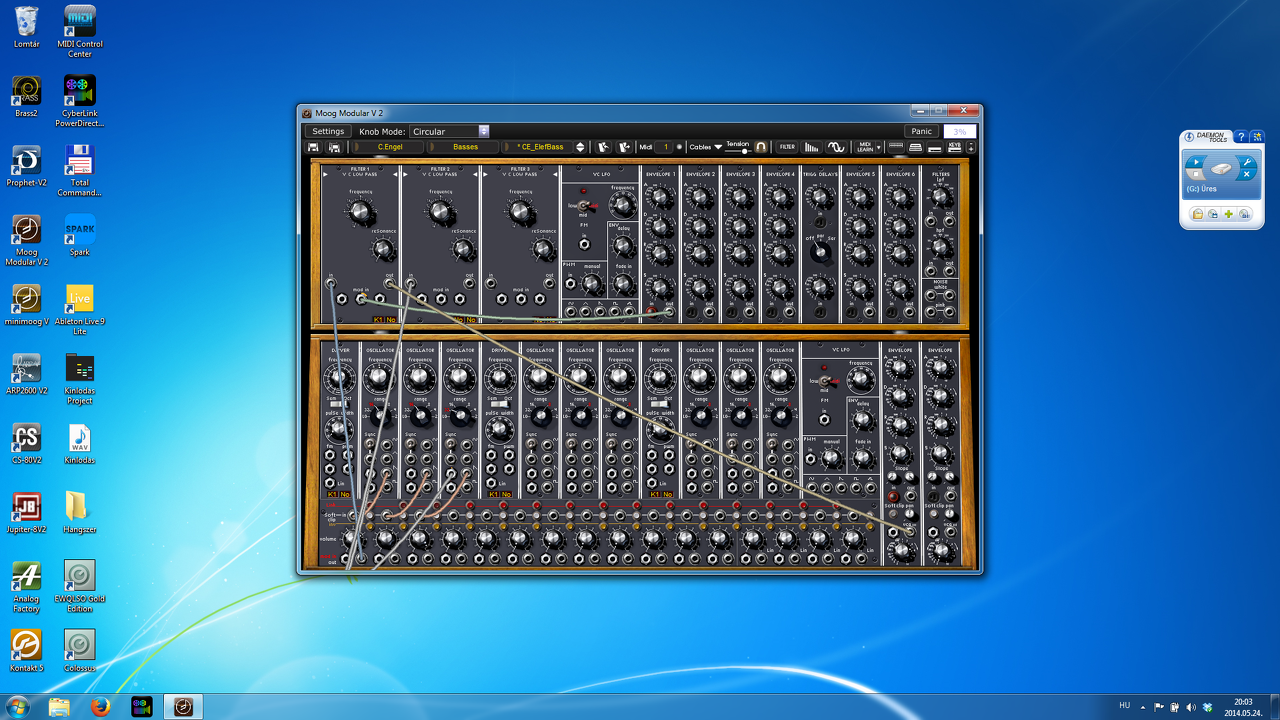This screenshot has height=720, width=1280.
Task: Select the Analog Factory desktop icon
Action: click(27, 586)
